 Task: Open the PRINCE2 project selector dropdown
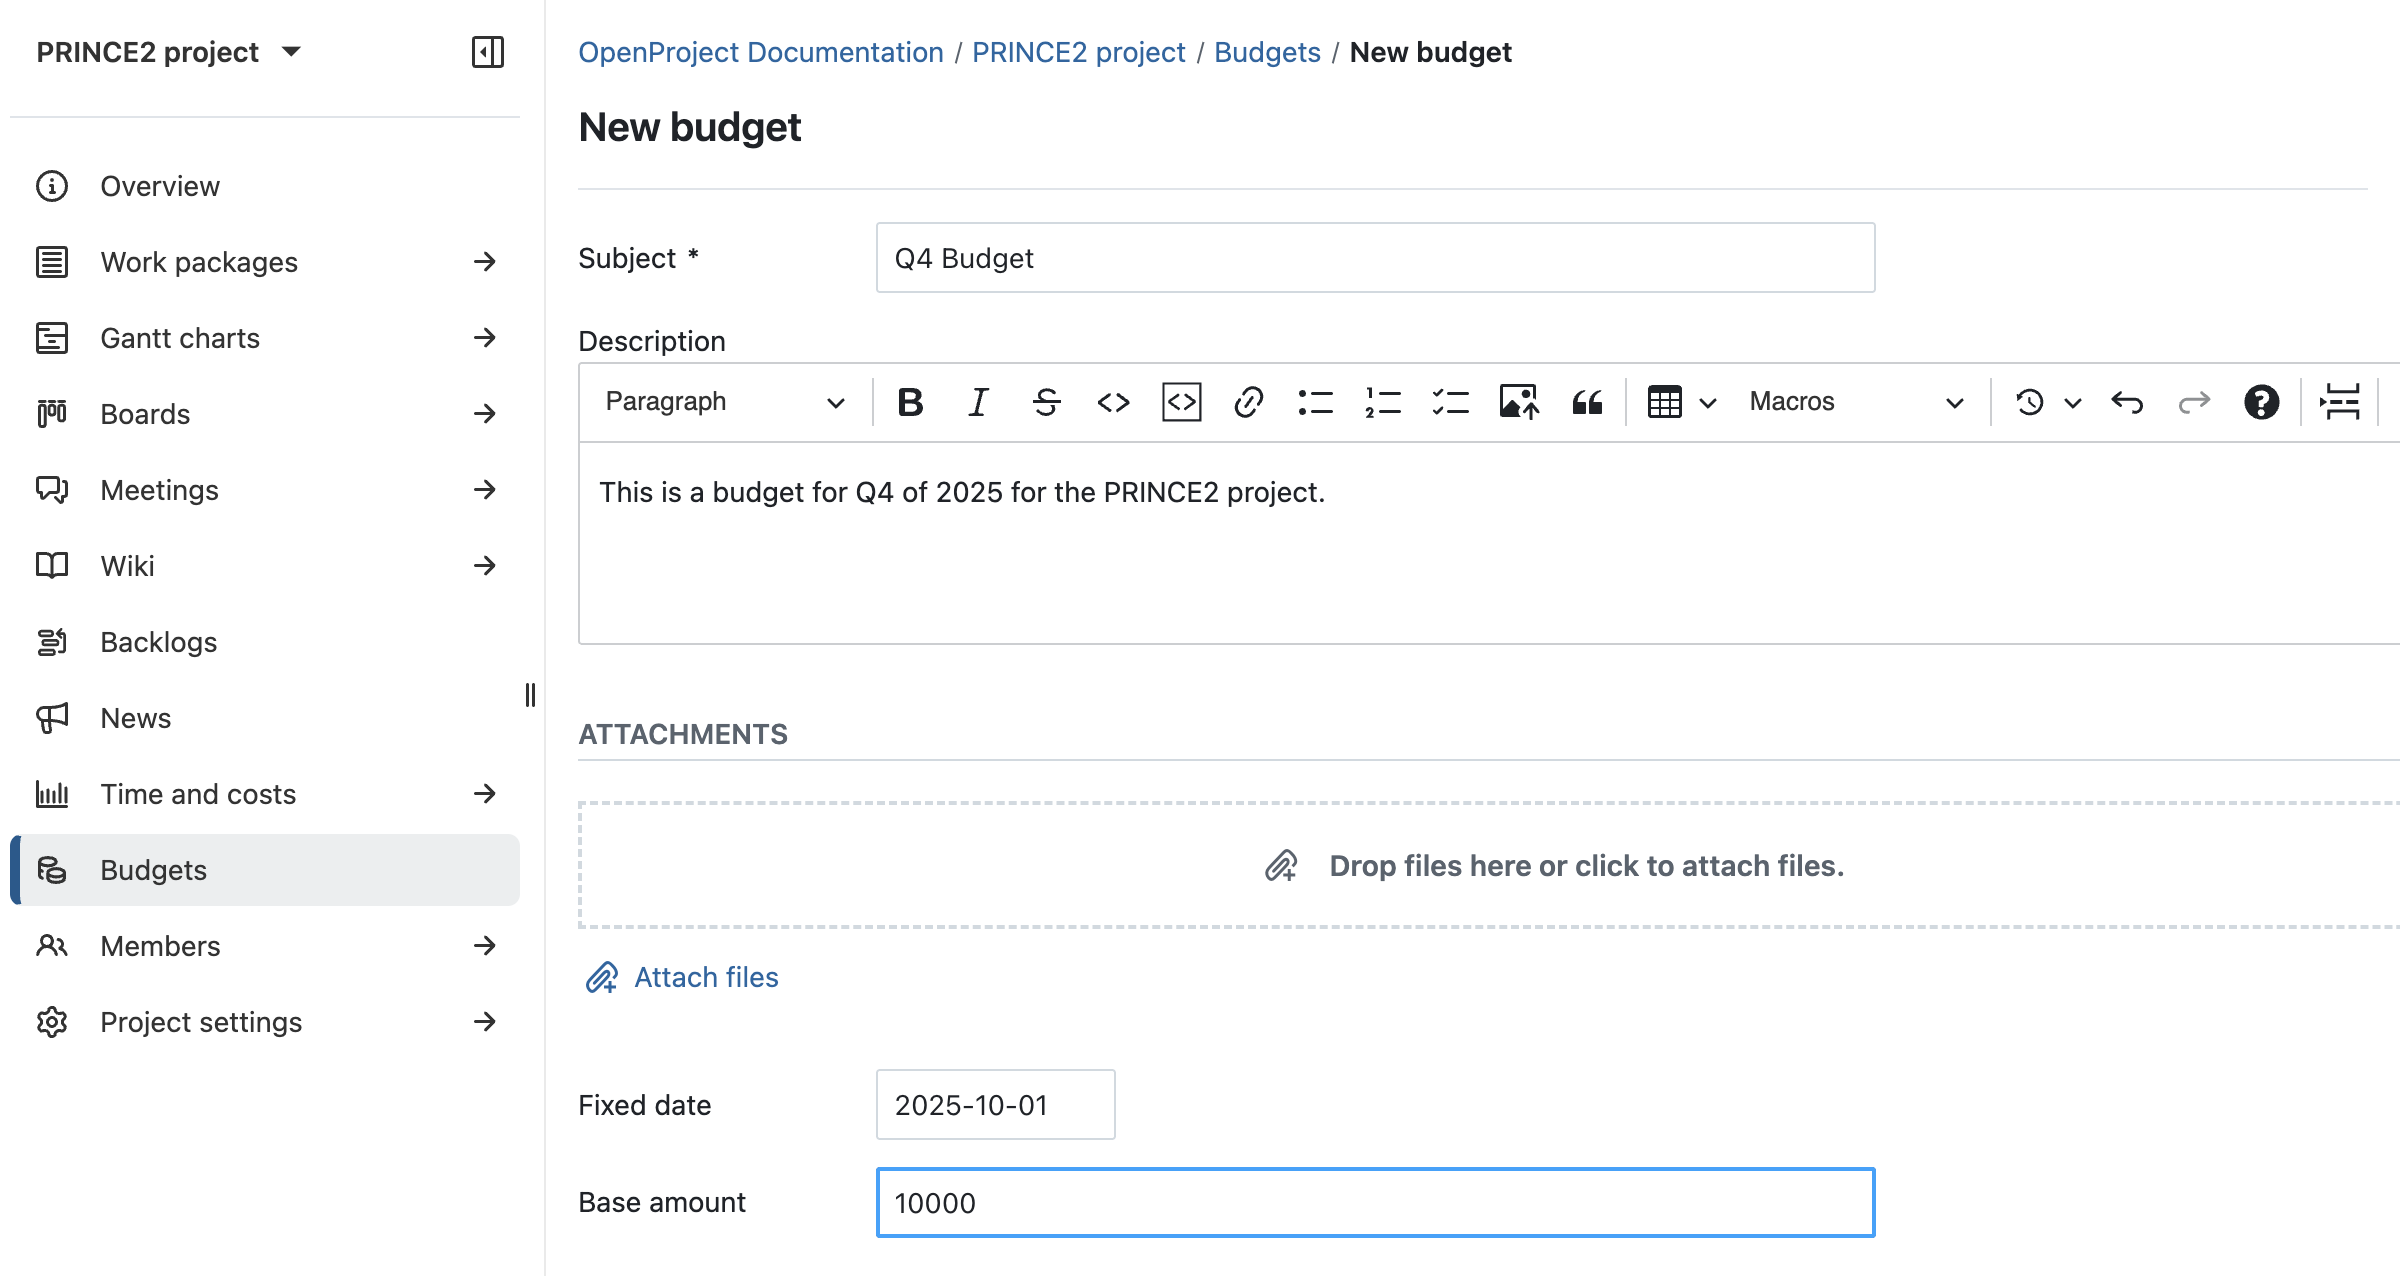click(x=170, y=52)
